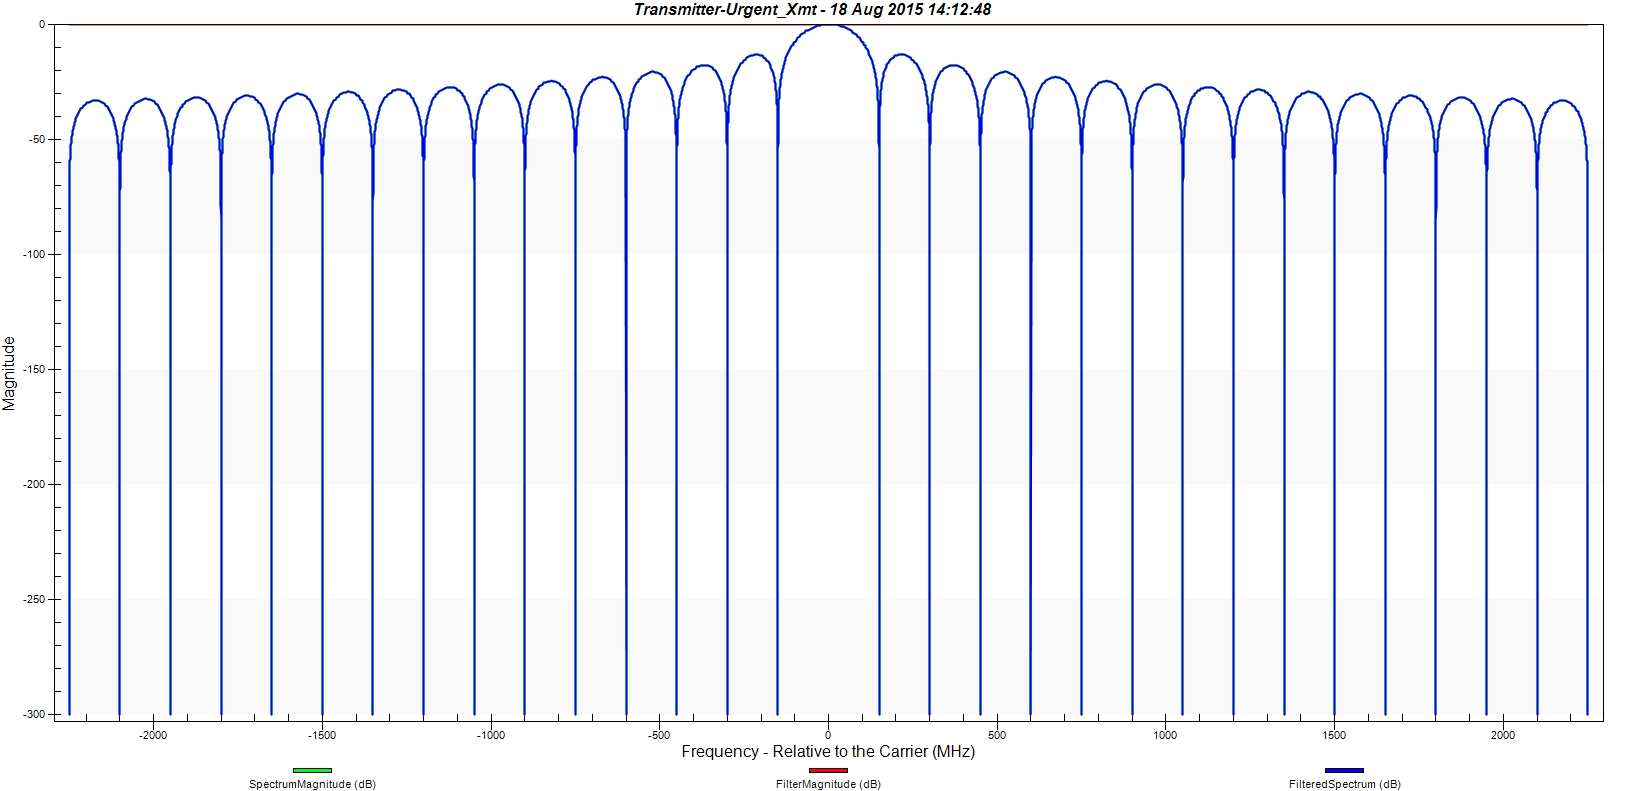Click the Frequency - Relative to the Carrier axis label
The height and width of the screenshot is (791, 1625).
coord(828,751)
